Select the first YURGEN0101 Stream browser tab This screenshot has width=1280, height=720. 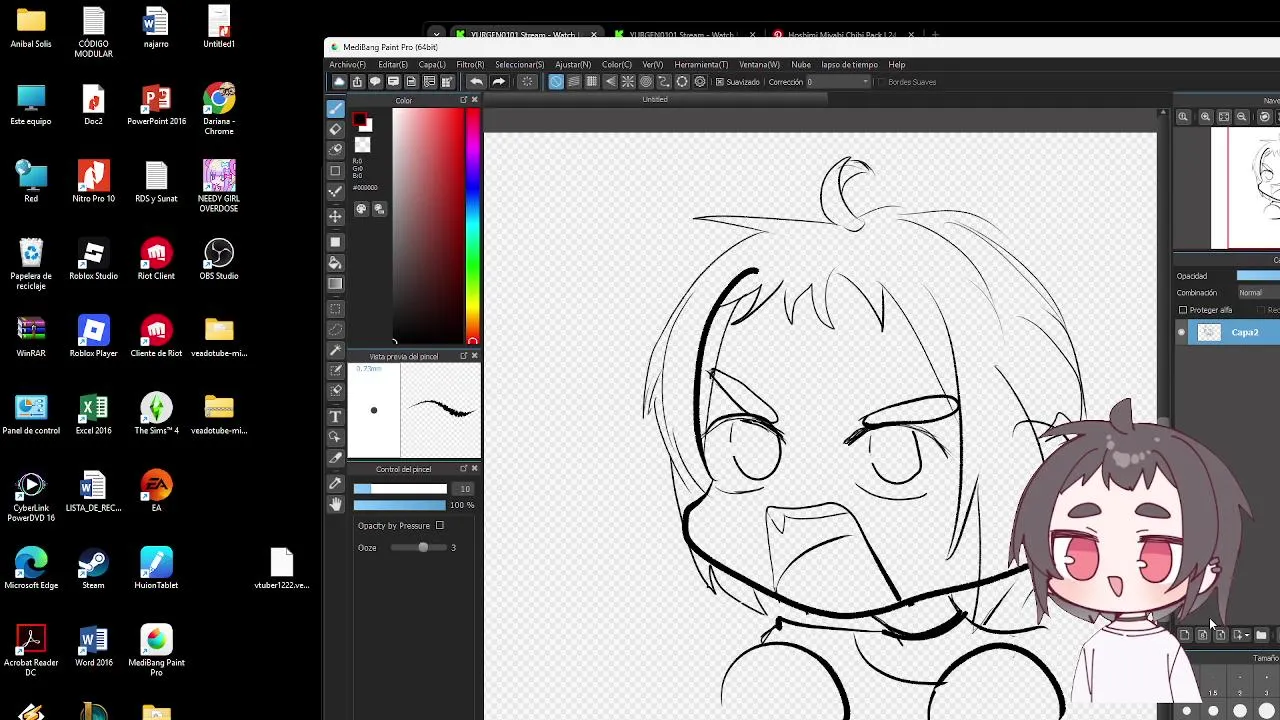[x=524, y=35]
